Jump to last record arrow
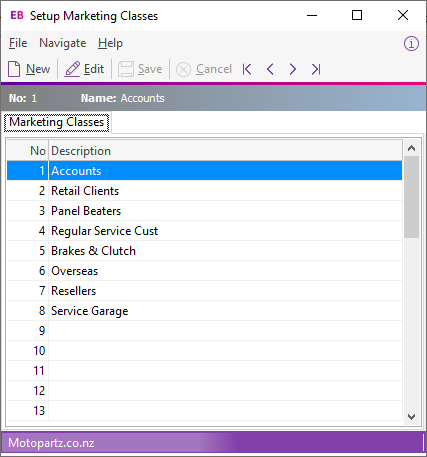This screenshot has height=457, width=427. point(316,69)
